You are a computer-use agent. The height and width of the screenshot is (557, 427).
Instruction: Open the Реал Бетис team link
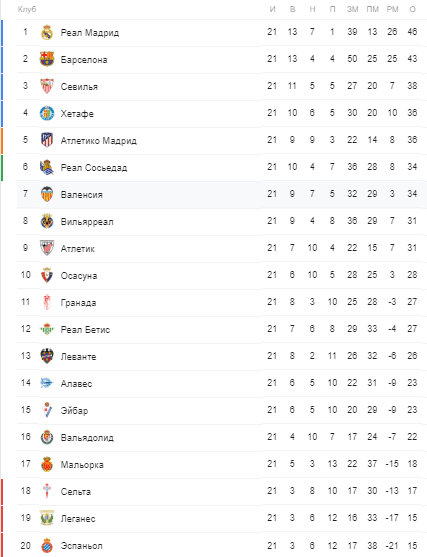coord(85,330)
